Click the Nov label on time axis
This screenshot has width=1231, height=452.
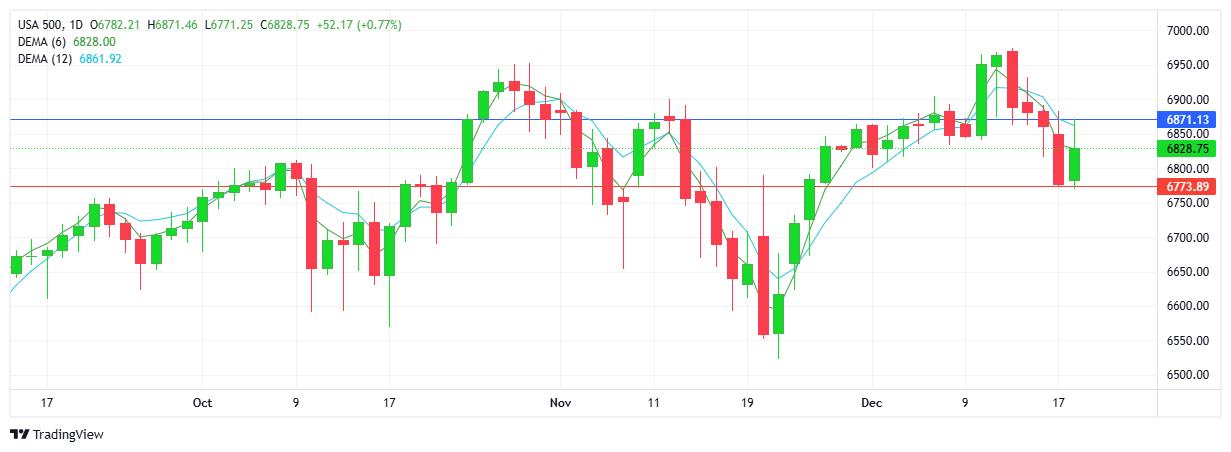(560, 403)
